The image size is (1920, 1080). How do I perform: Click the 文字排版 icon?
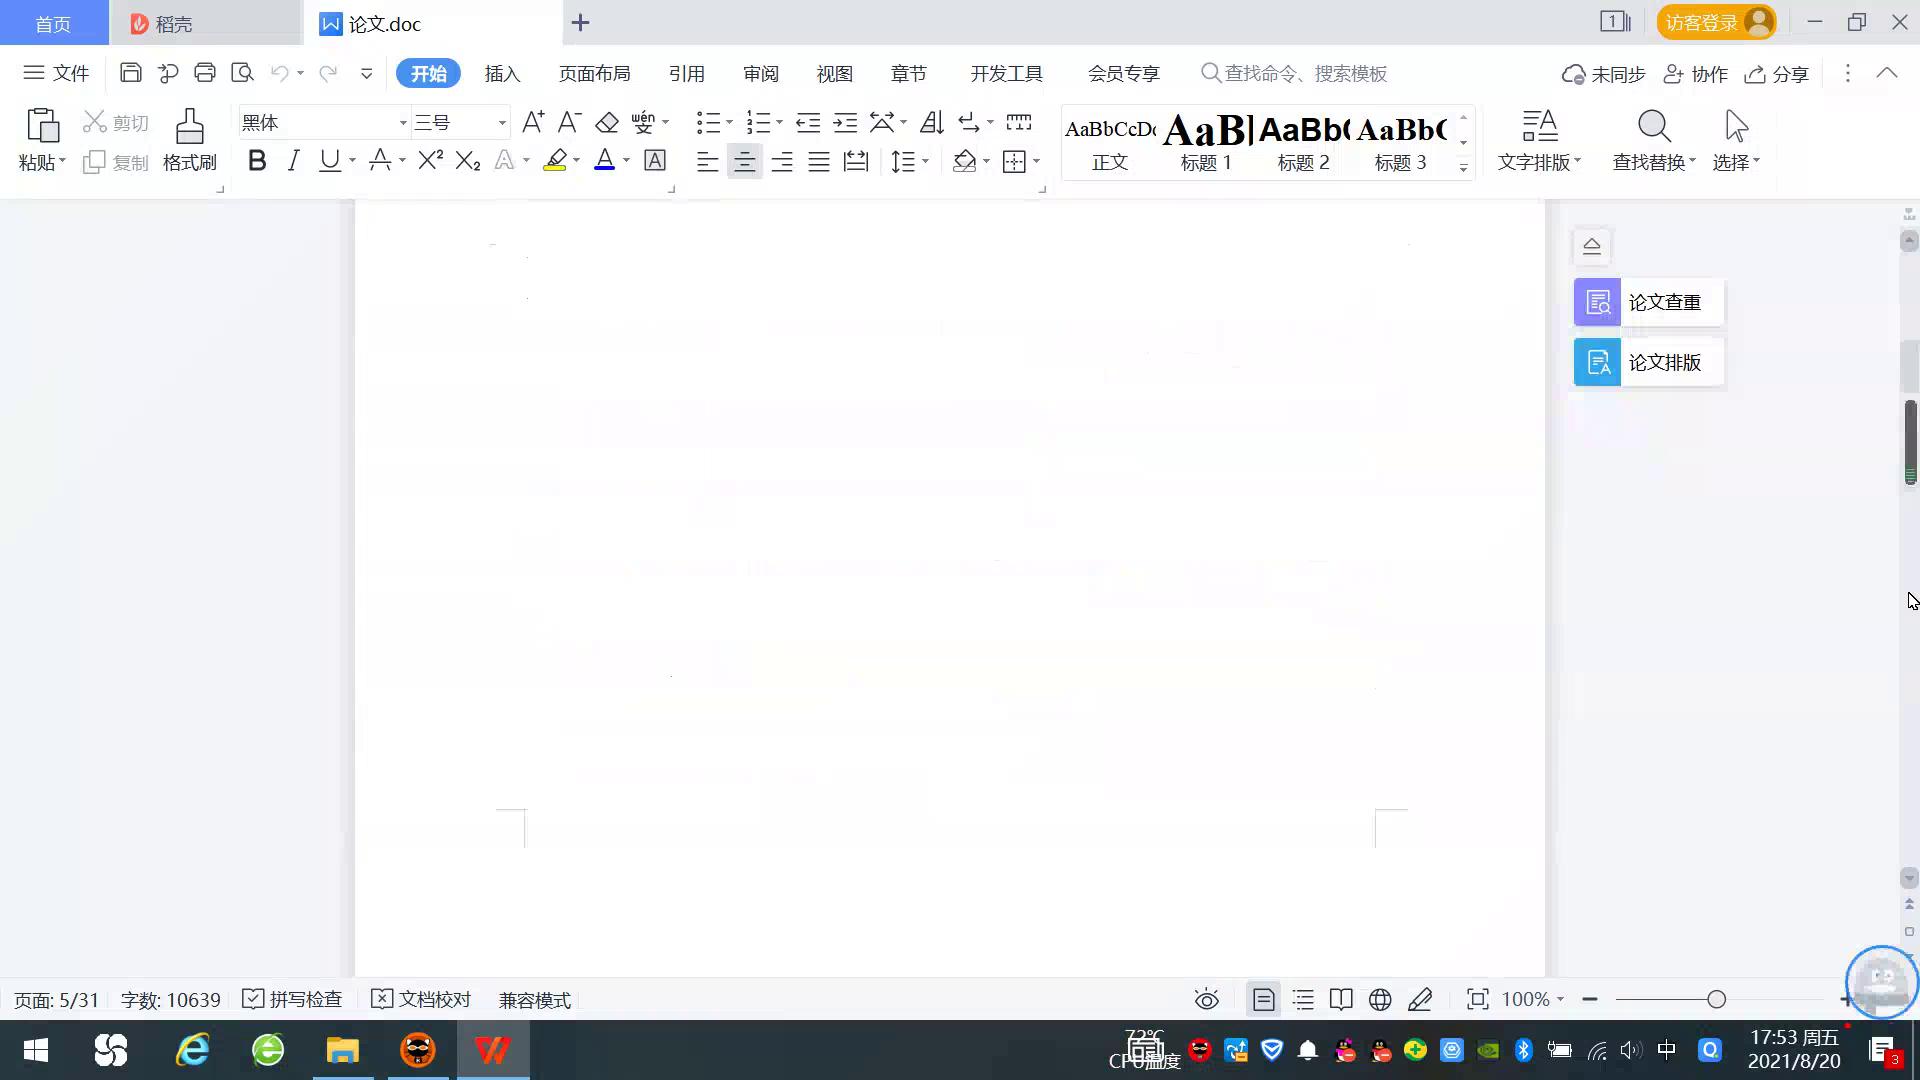pyautogui.click(x=1538, y=138)
